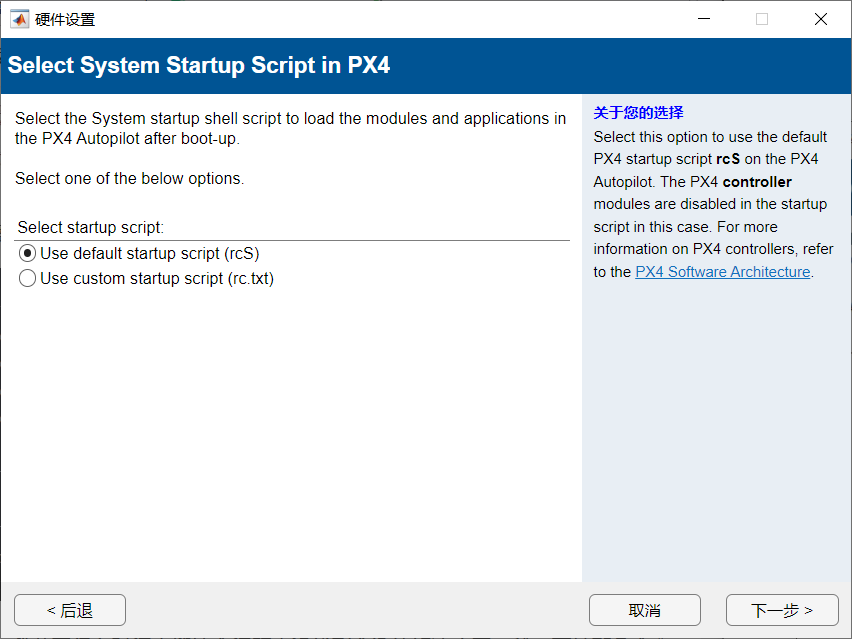The height and width of the screenshot is (639, 852).
Task: Click the blue 'Select System Startup Script' header
Action: click(x=198, y=66)
